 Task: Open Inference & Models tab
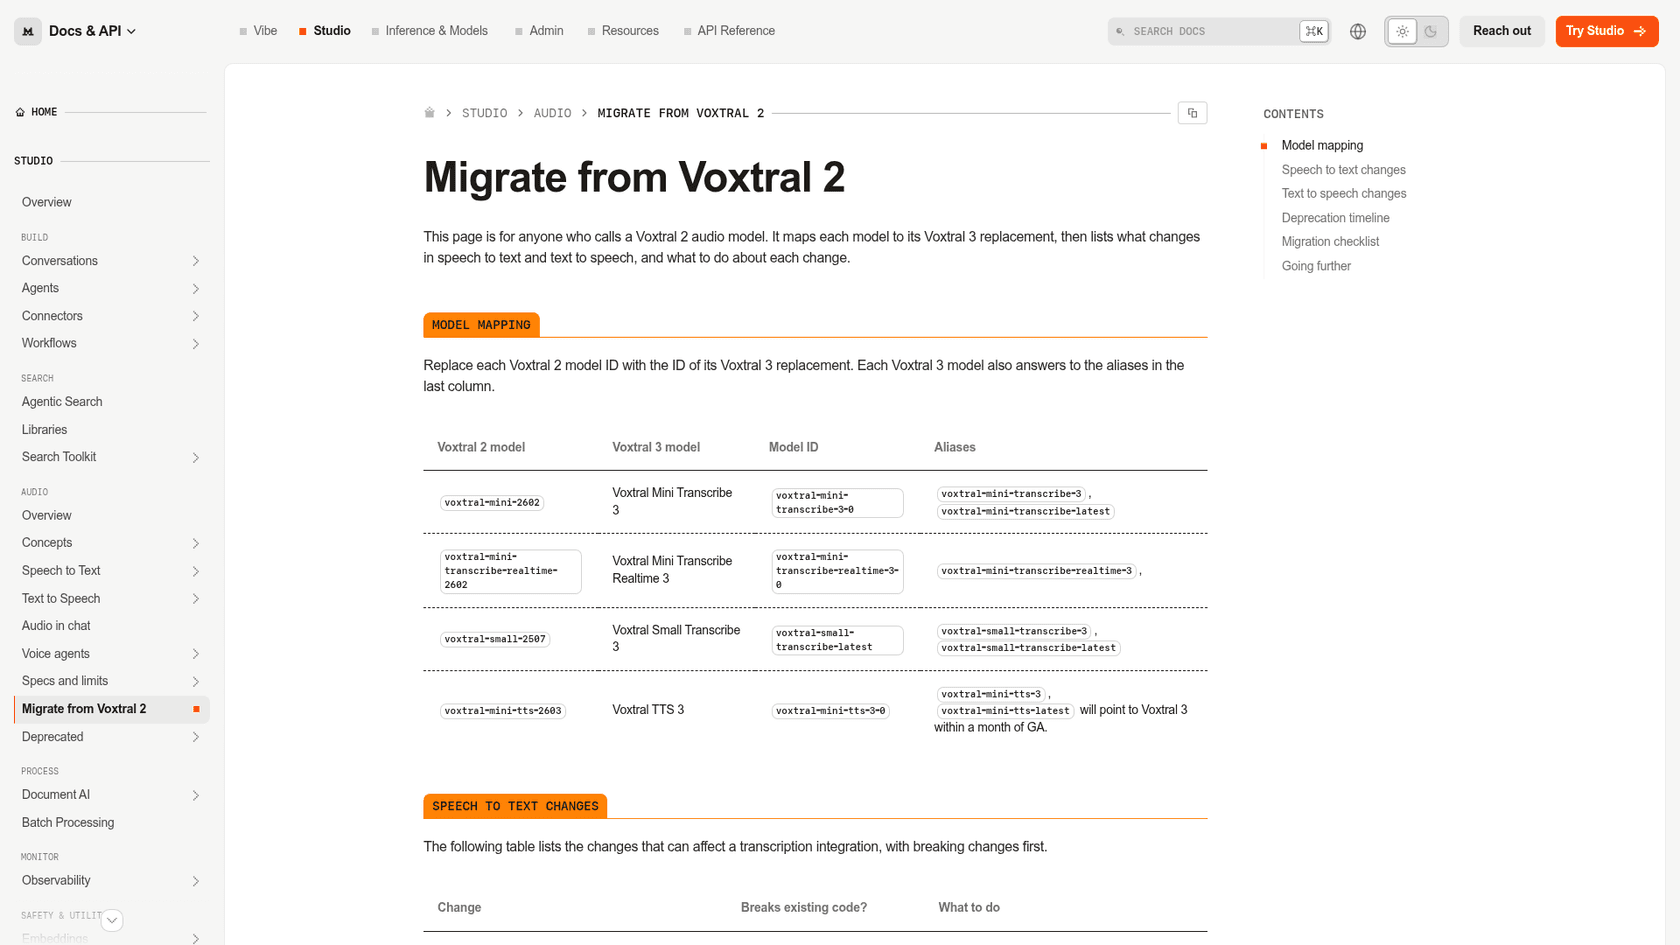(430, 31)
